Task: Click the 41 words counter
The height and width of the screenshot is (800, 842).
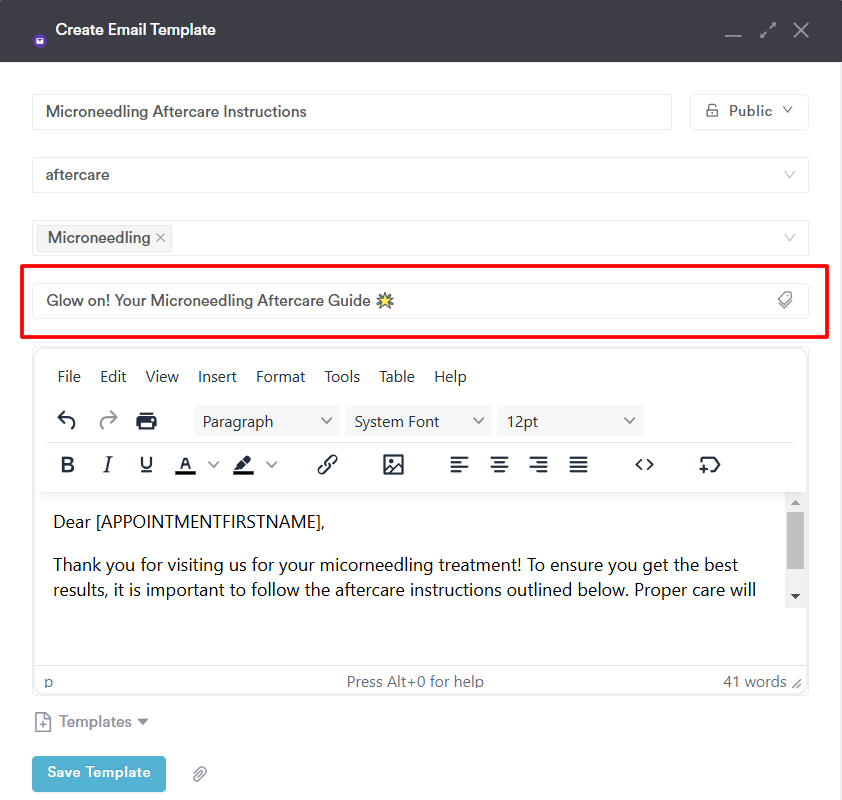Action: coord(754,681)
